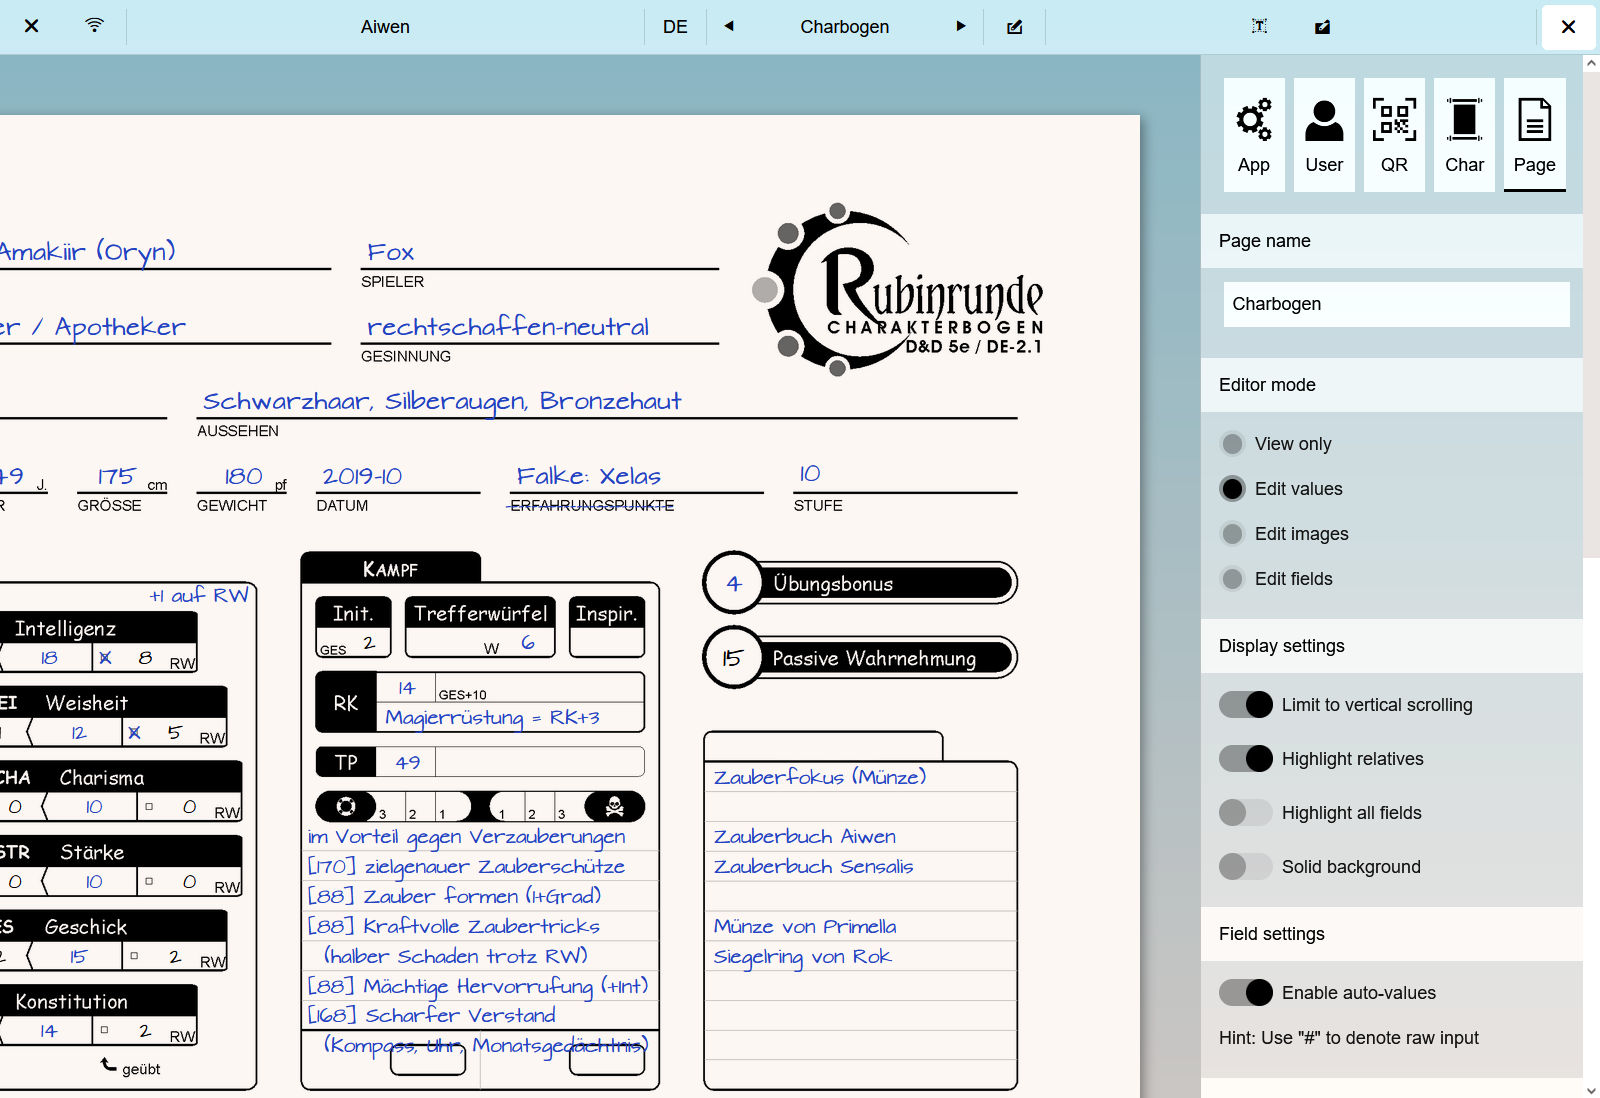Select the View only editor mode
This screenshot has height=1098, width=1600.
click(1233, 444)
